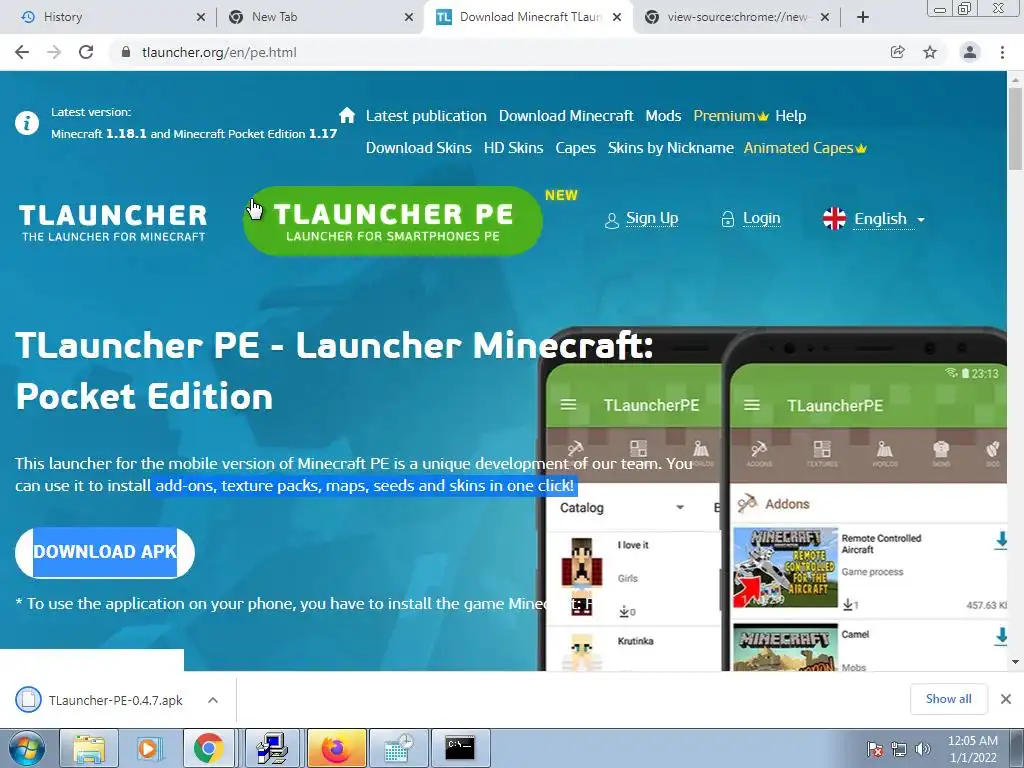
Task: Open the Premium menu item
Action: click(x=731, y=116)
